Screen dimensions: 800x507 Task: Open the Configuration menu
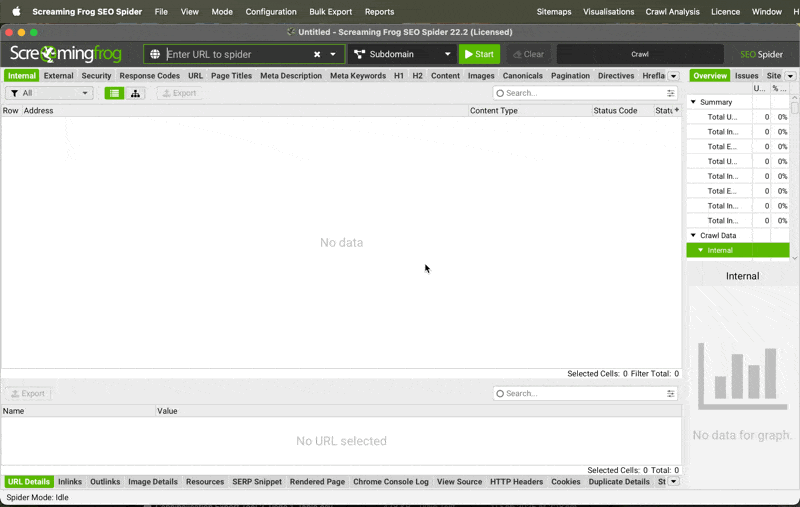(x=271, y=12)
